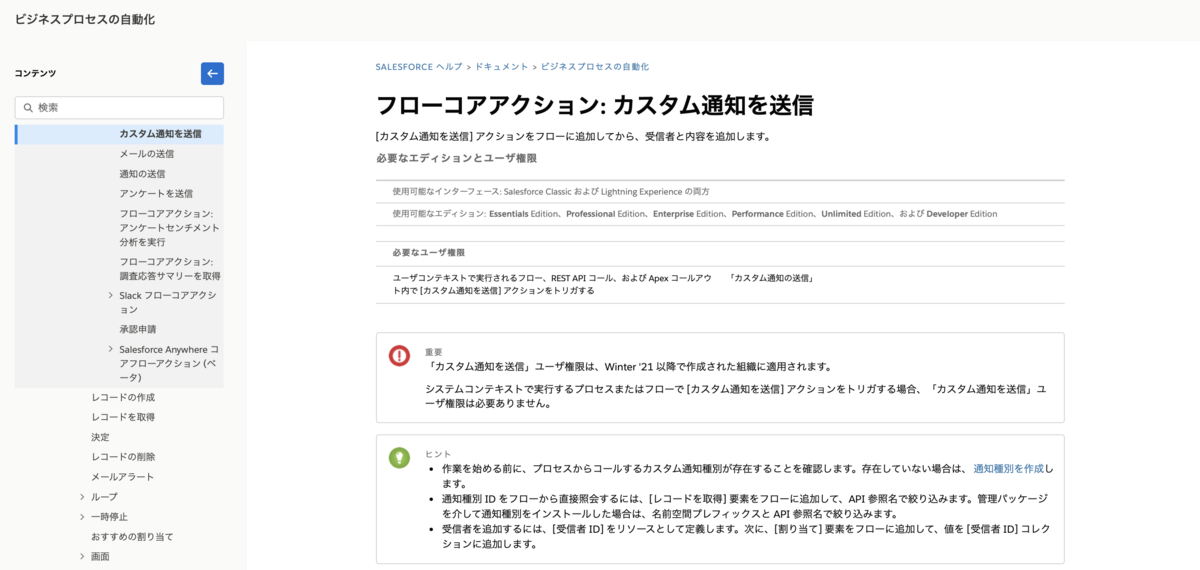Open レコードの削除 in the sidebar
Image resolution: width=1200 pixels, height=570 pixels.
[123, 457]
